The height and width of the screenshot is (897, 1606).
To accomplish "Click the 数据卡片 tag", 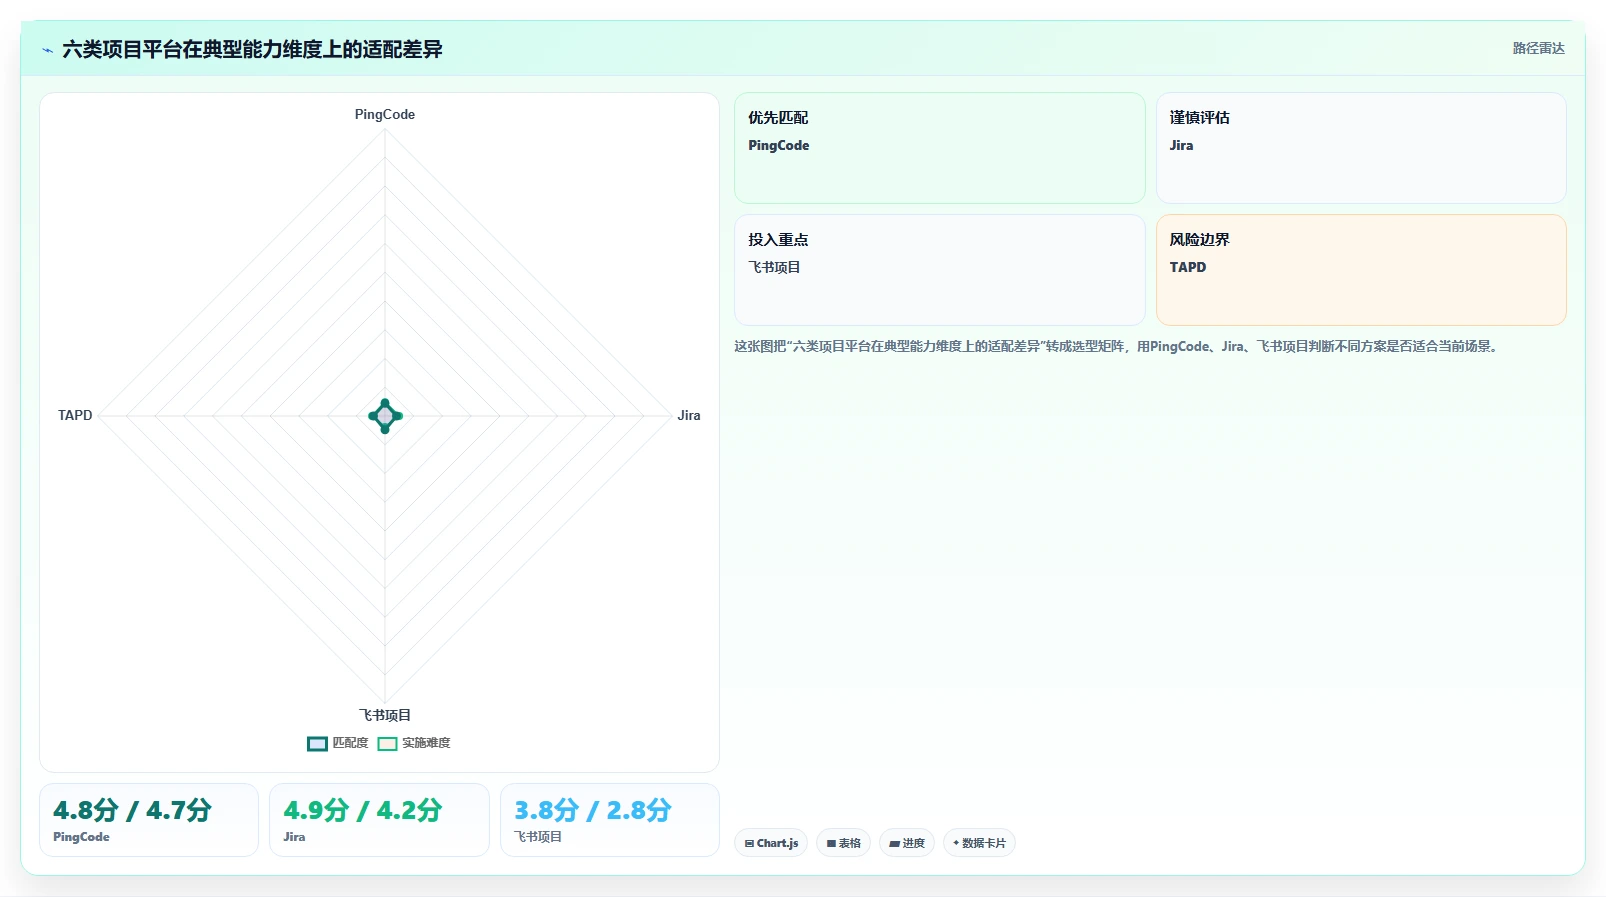I will [979, 843].
